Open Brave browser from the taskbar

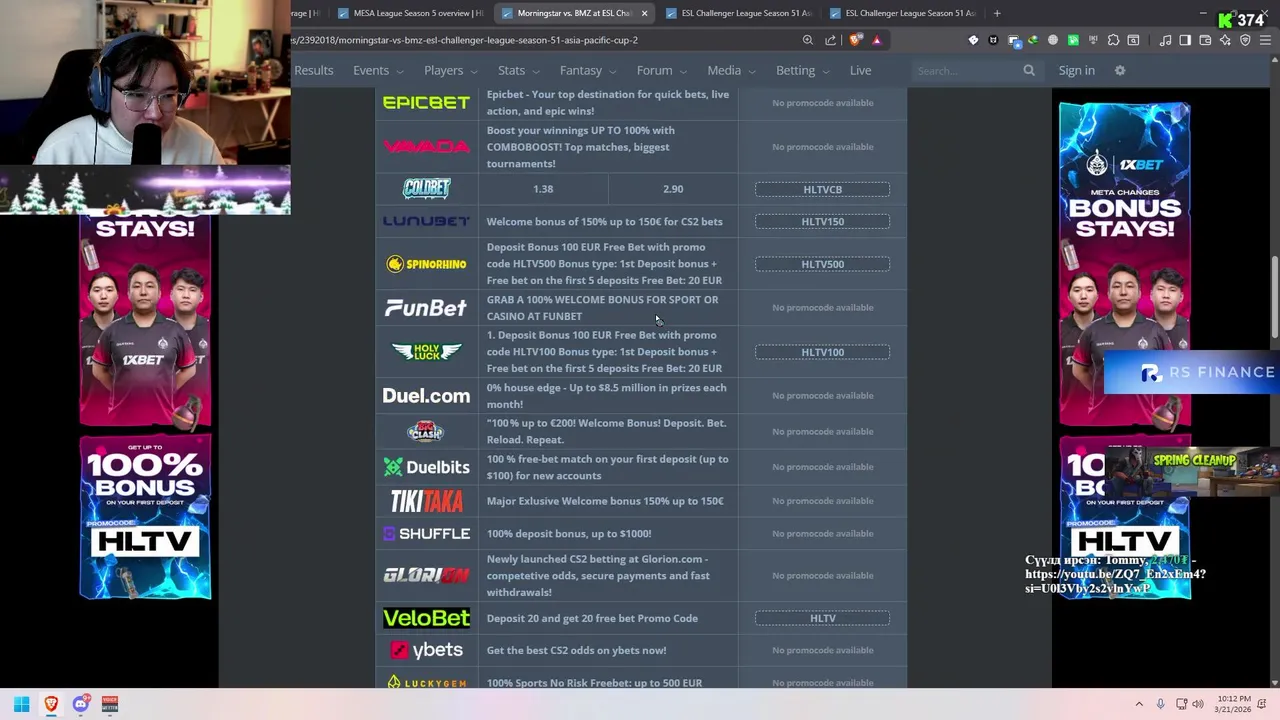click(x=51, y=704)
